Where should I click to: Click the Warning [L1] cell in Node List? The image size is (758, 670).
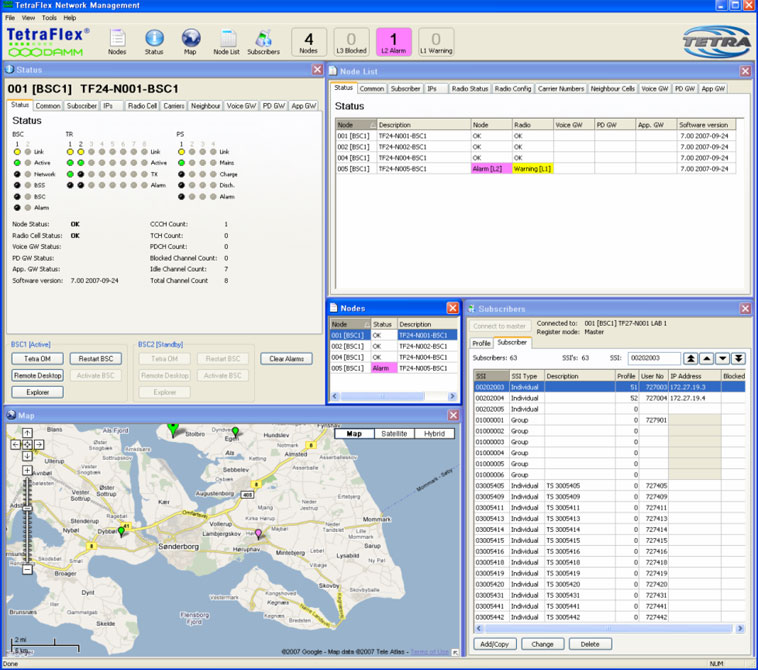[x=532, y=169]
